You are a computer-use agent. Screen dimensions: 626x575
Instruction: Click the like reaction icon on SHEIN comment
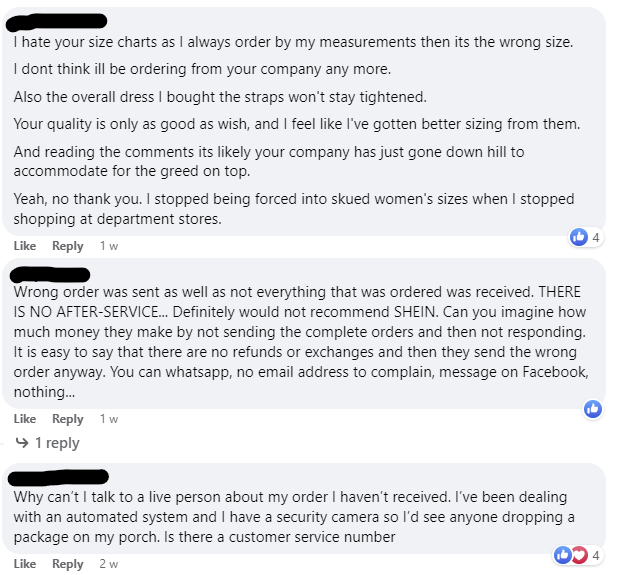coord(593,409)
